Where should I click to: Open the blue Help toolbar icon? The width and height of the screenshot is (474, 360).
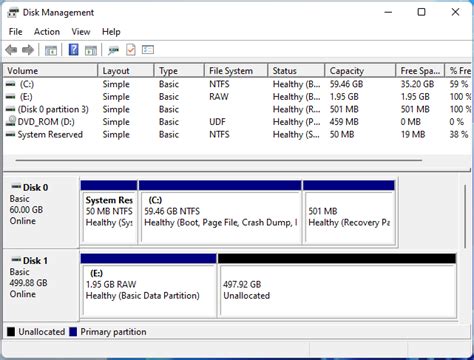tap(73, 50)
